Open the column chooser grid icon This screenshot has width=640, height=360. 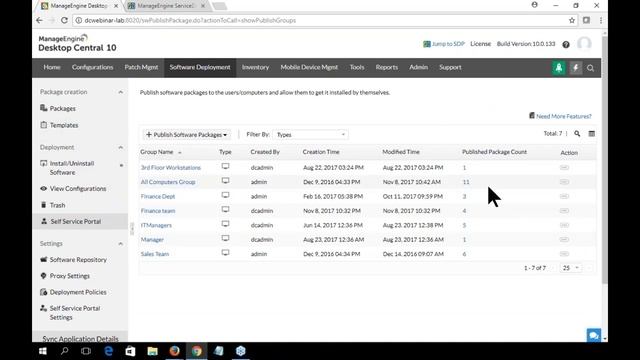click(x=591, y=134)
